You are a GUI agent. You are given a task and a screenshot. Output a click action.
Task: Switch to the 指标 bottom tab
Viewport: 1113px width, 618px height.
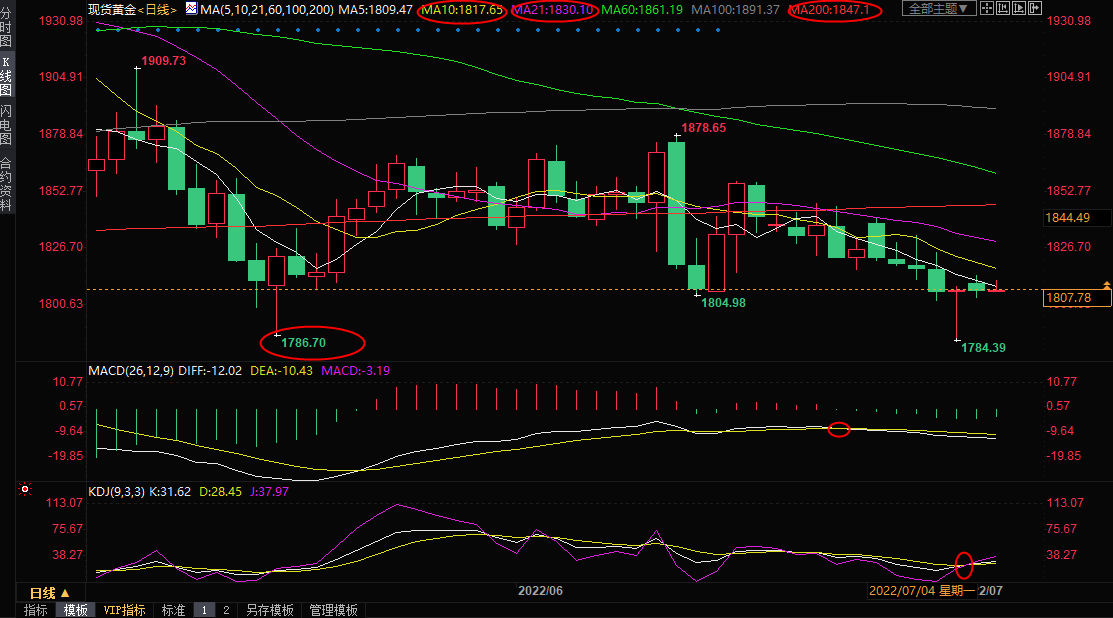pos(35,610)
